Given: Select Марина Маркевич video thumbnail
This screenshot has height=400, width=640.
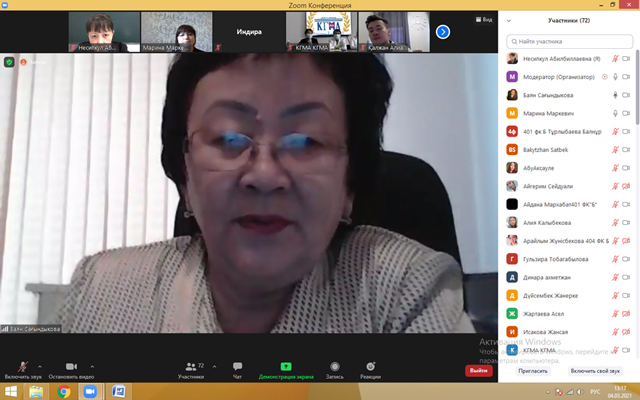Looking at the screenshot, I should (176, 32).
